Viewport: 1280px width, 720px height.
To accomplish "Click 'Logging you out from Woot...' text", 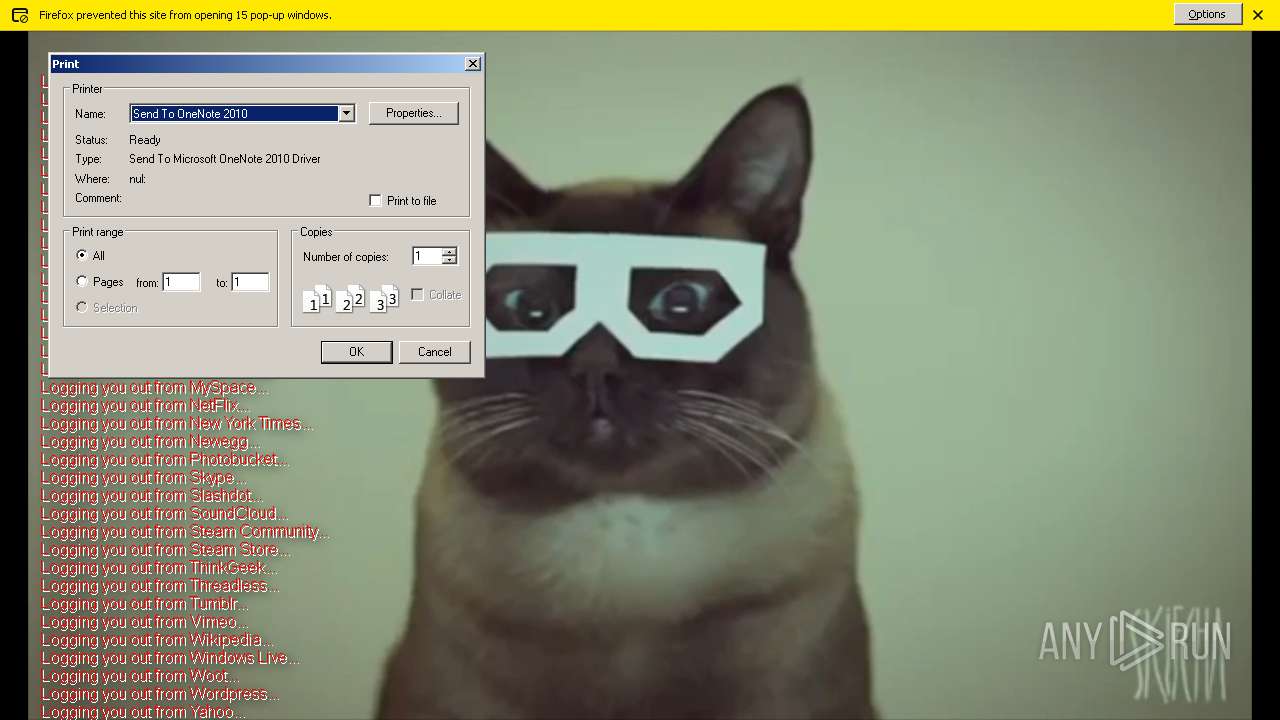I will coord(139,676).
